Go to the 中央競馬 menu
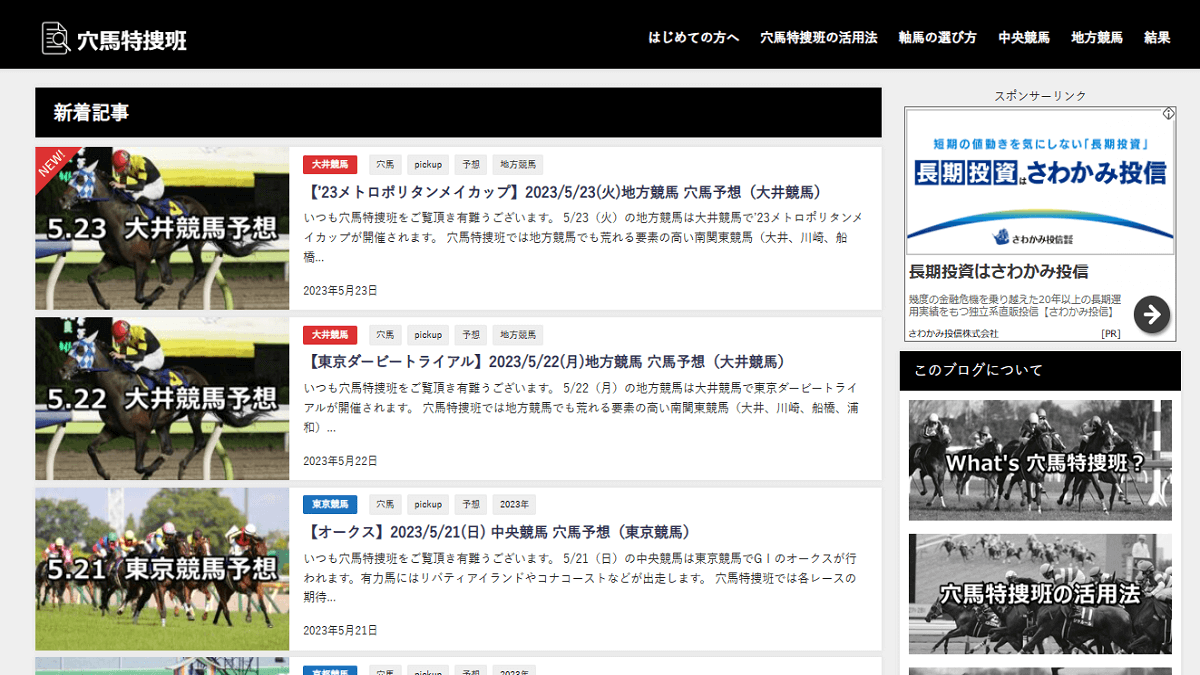1200x675 pixels. pyautogui.click(x=1024, y=38)
